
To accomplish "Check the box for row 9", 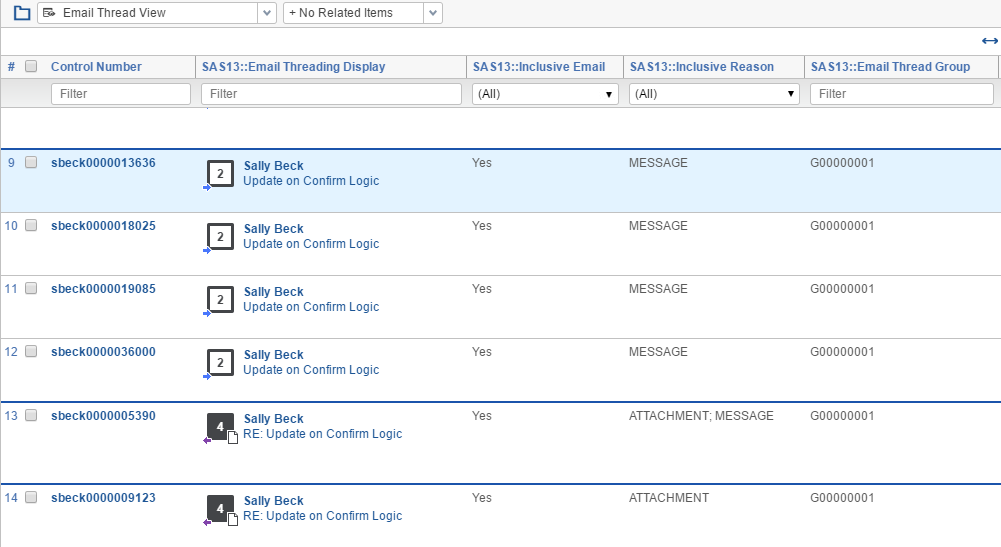I will [31, 162].
